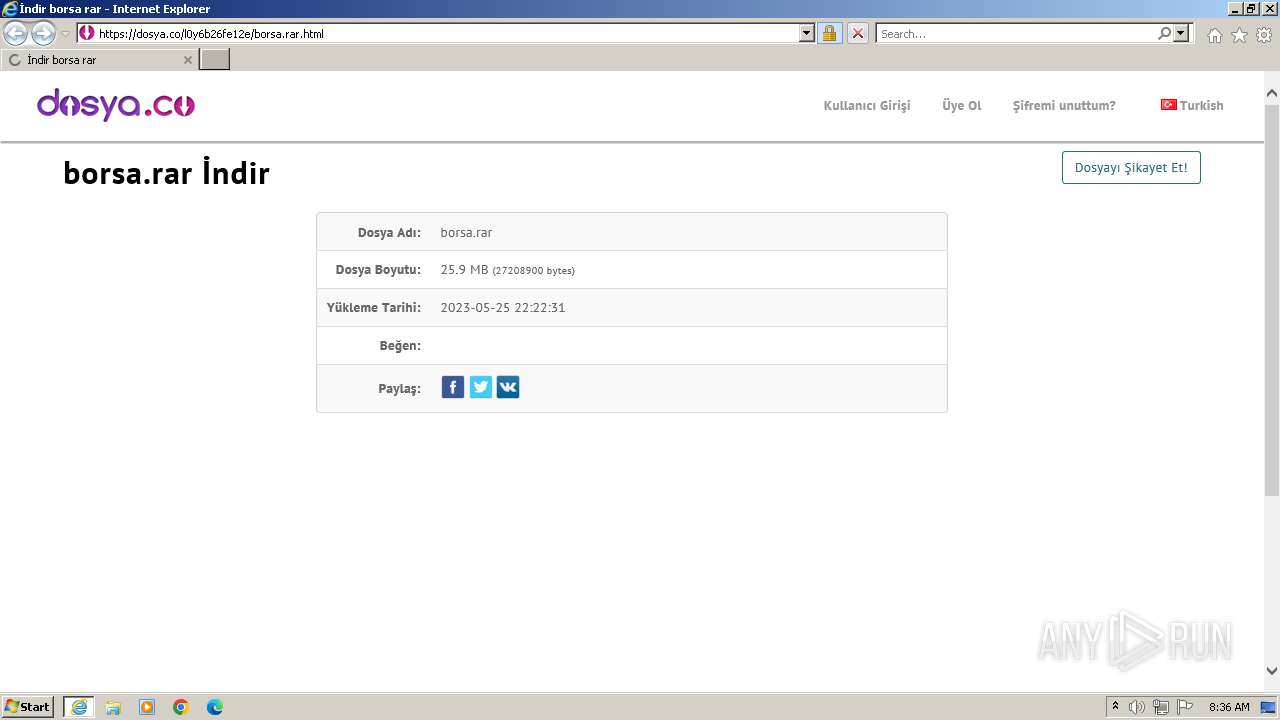Click the network tray icon
The width and height of the screenshot is (1280, 720).
coord(1161,707)
